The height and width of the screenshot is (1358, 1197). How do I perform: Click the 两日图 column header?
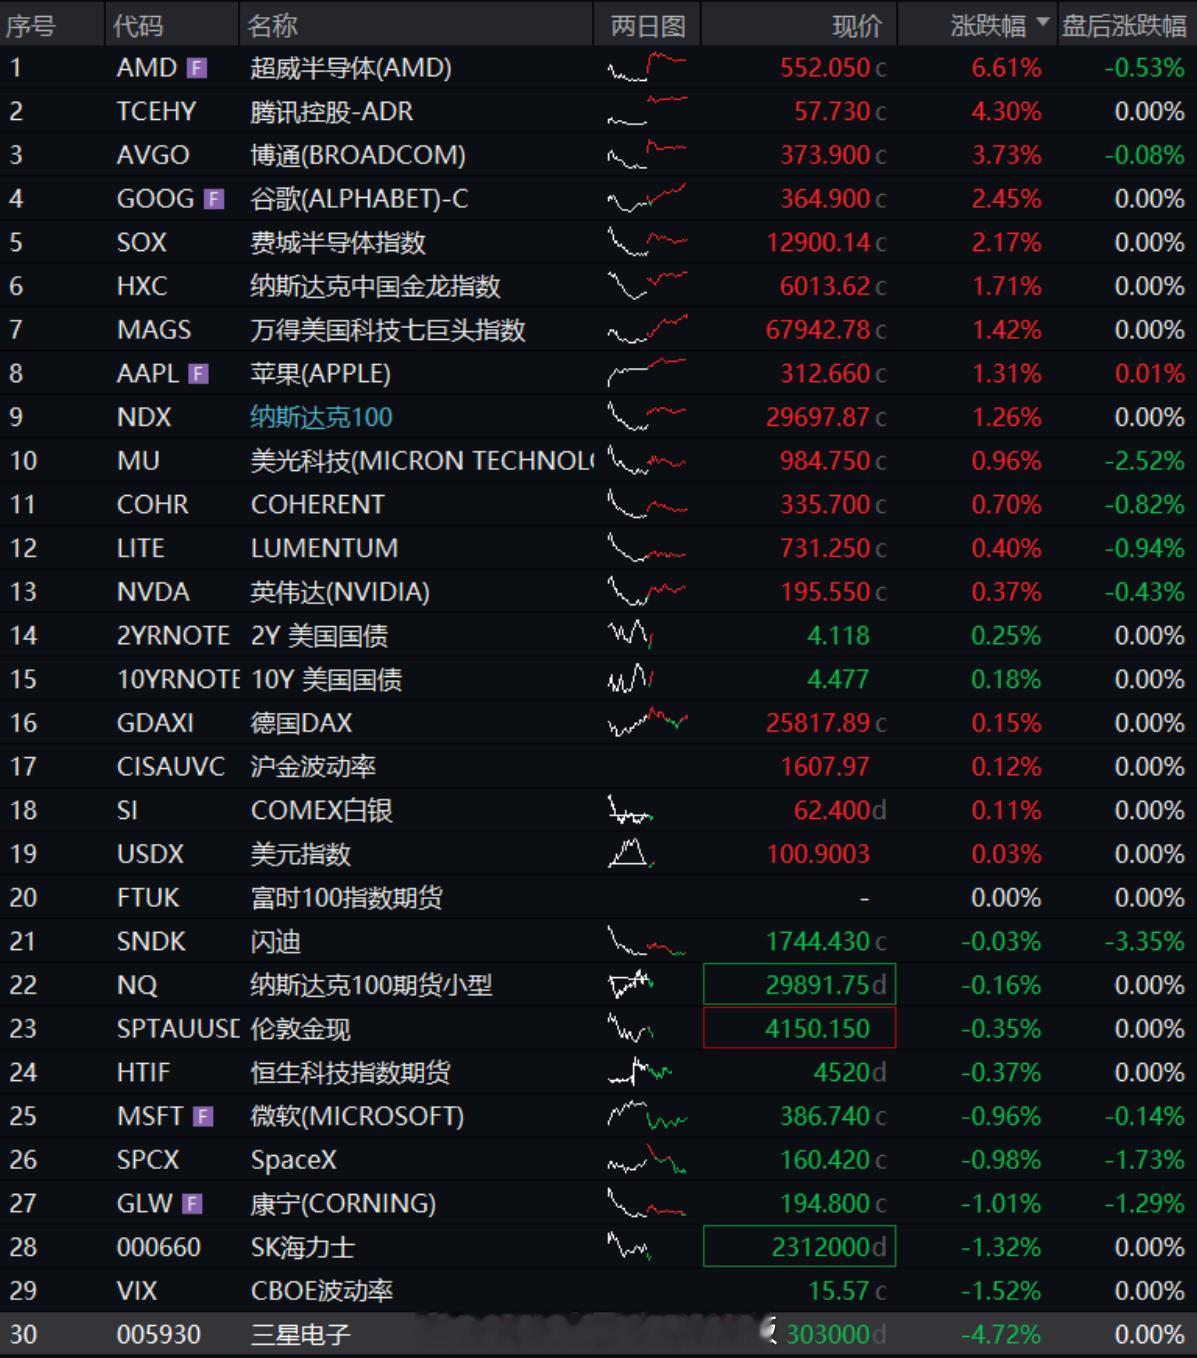tap(648, 25)
